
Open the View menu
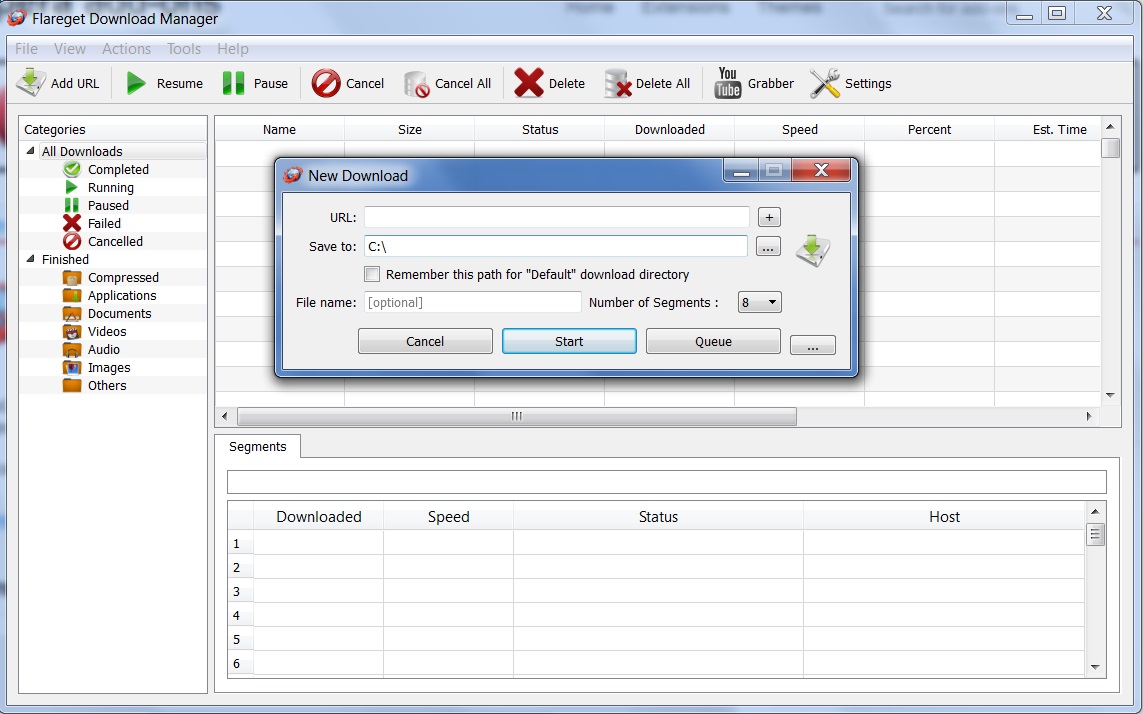tap(70, 49)
